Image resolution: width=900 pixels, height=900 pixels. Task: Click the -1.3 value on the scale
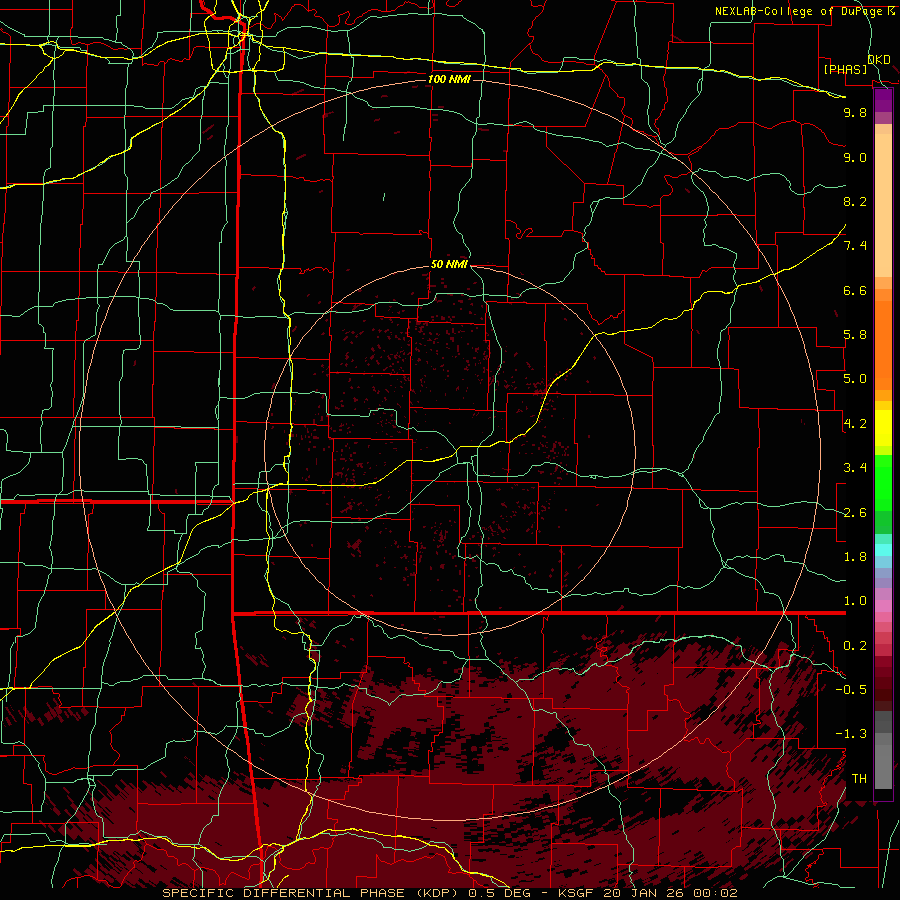click(851, 734)
